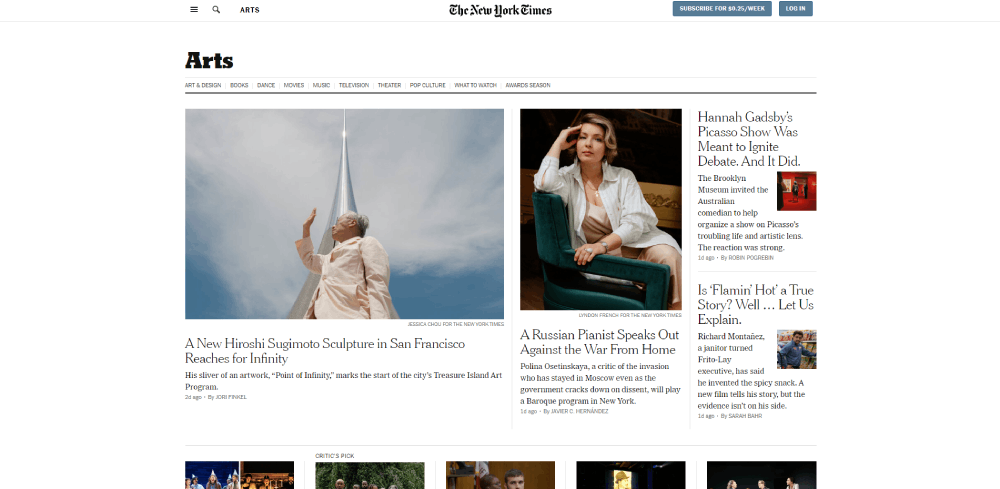Click Jessica Chou photo credit
This screenshot has height=489, width=1000.
tap(455, 324)
